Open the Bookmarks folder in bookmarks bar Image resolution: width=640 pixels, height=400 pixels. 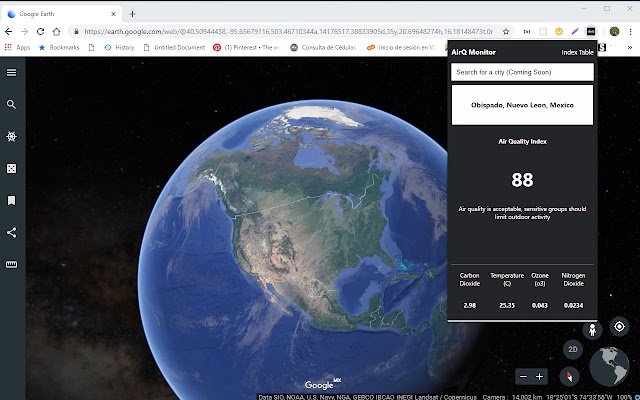point(59,47)
